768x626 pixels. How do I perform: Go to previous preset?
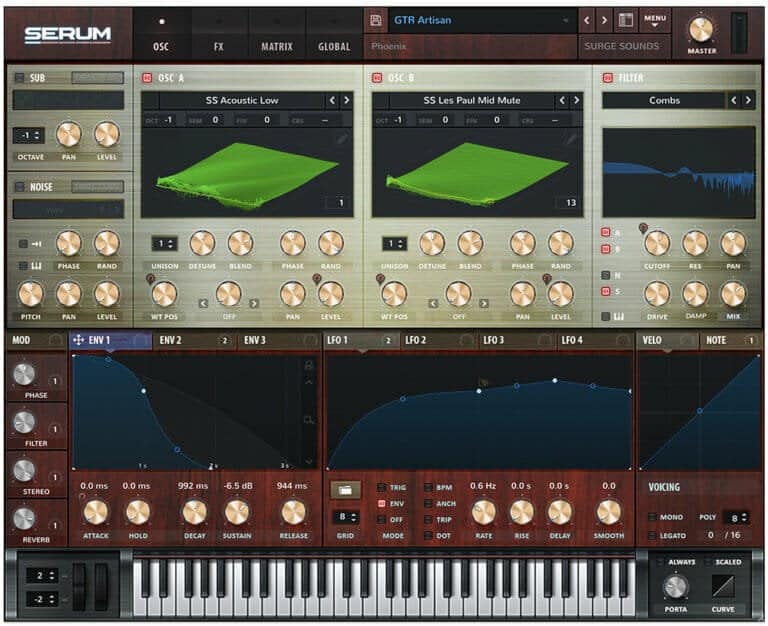click(x=587, y=20)
